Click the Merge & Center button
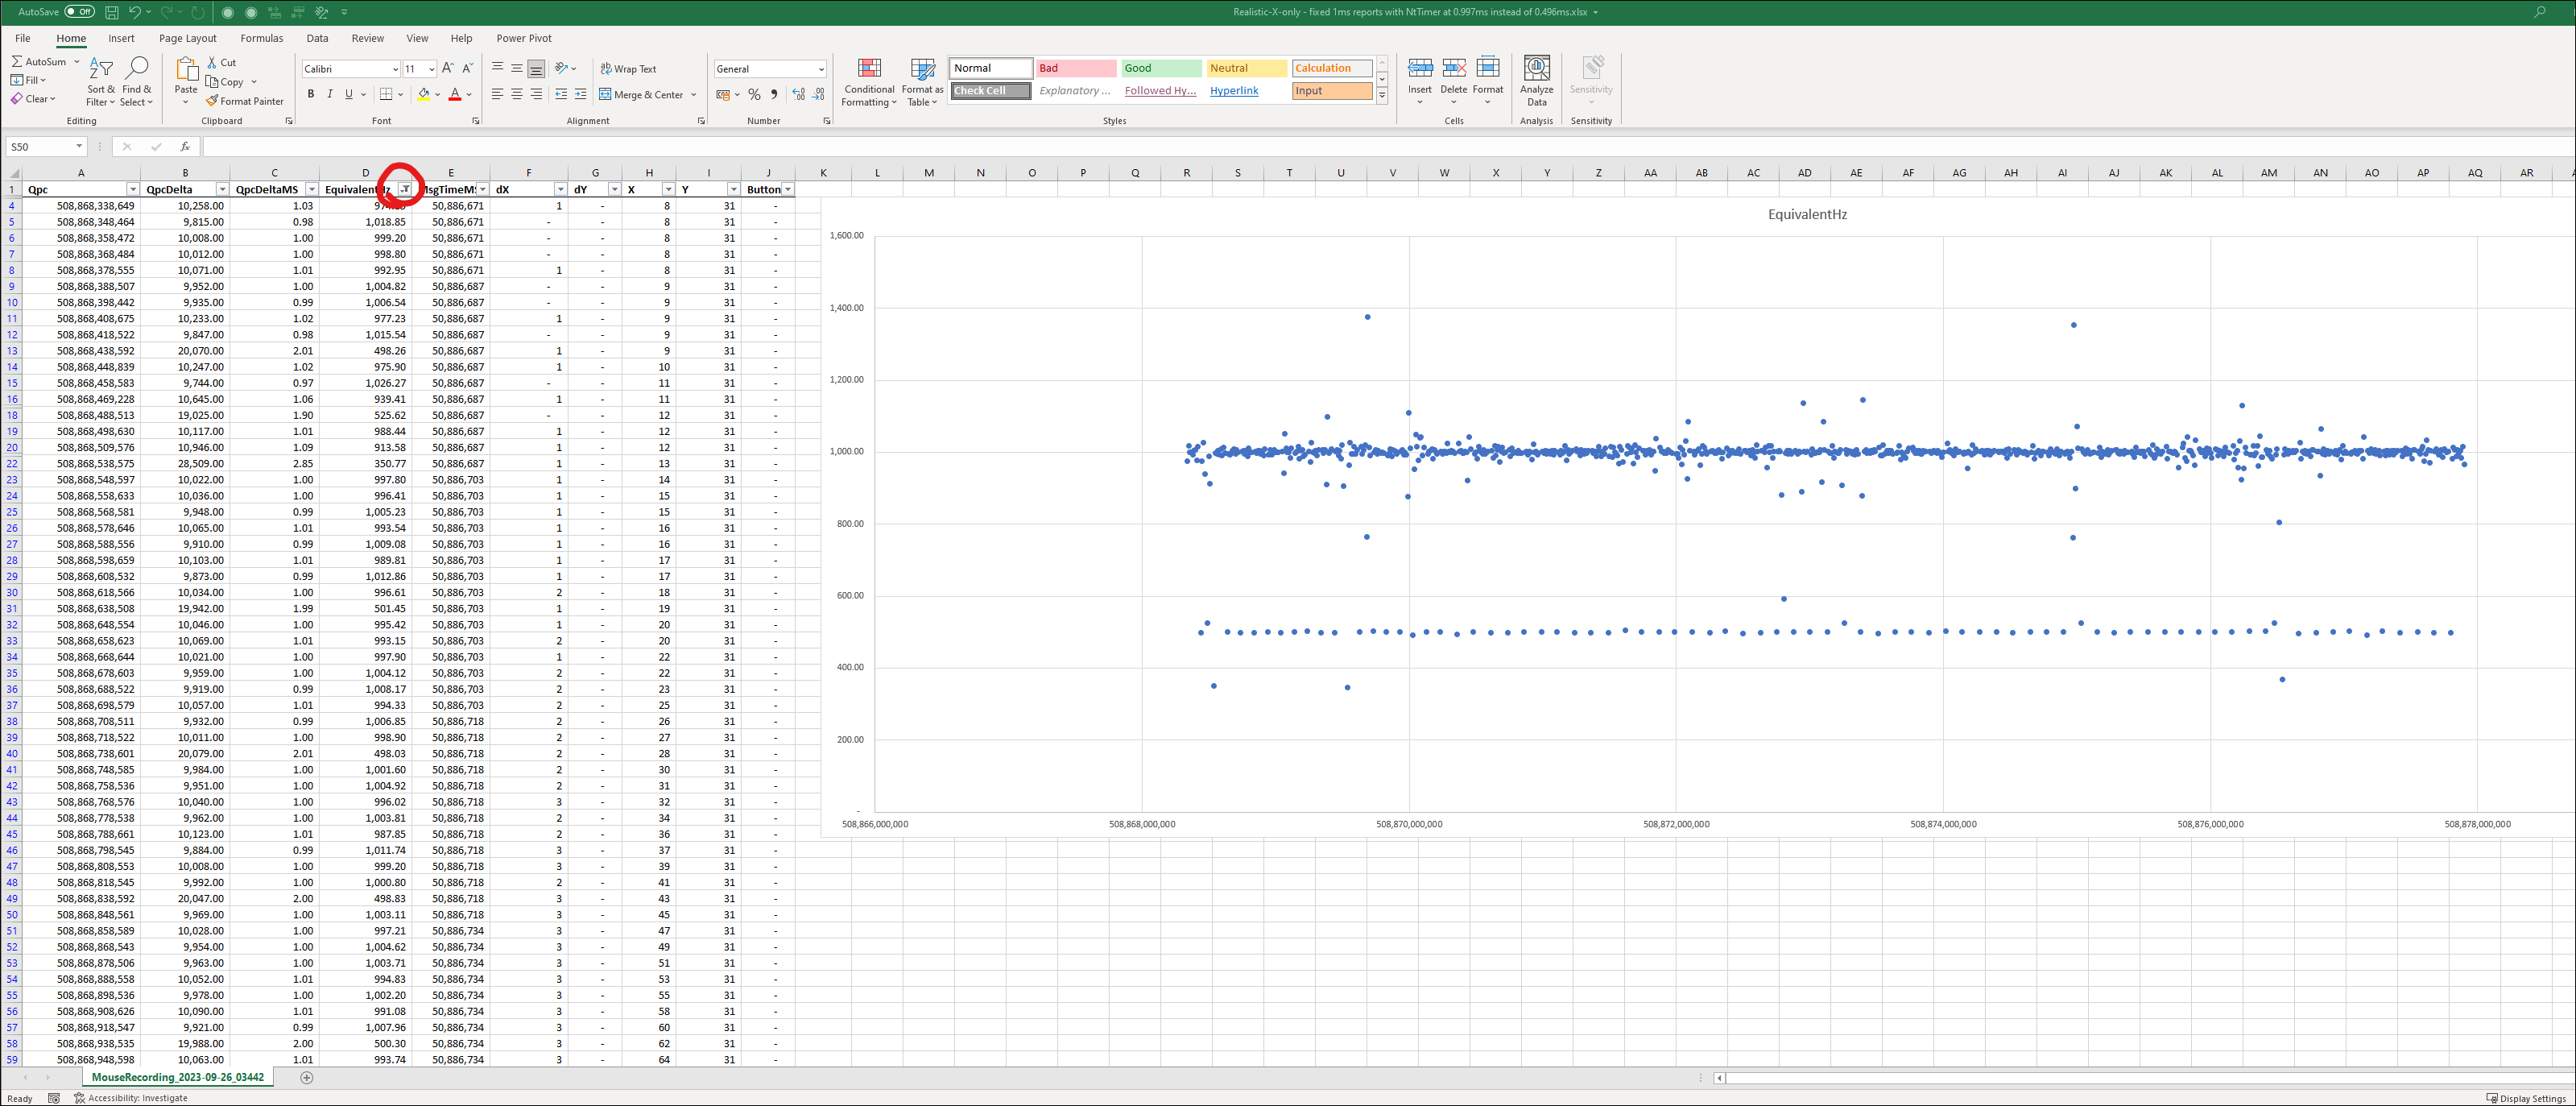 tap(640, 95)
